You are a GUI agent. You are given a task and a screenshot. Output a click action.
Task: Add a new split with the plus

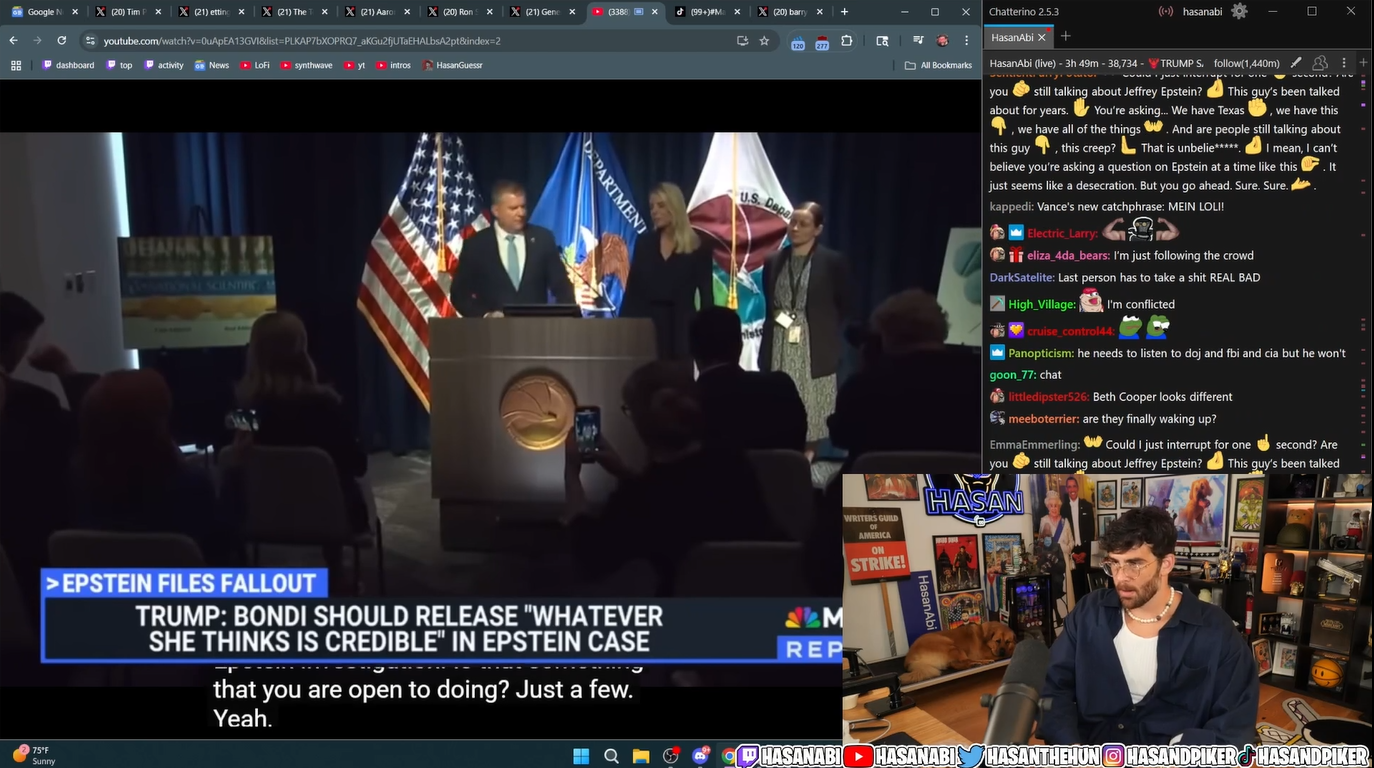click(1363, 63)
